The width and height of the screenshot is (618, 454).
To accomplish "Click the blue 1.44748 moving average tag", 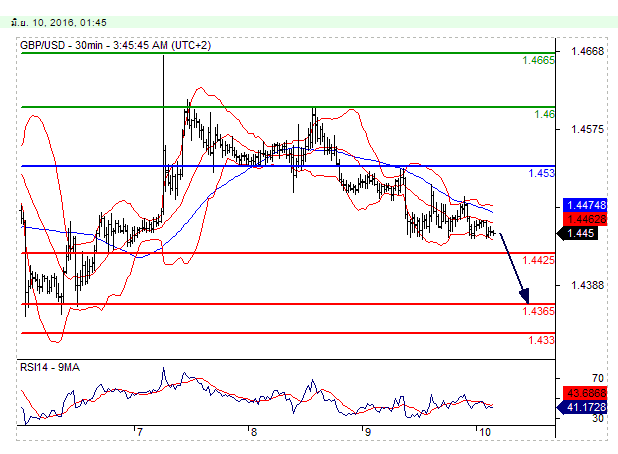I will click(x=585, y=205).
